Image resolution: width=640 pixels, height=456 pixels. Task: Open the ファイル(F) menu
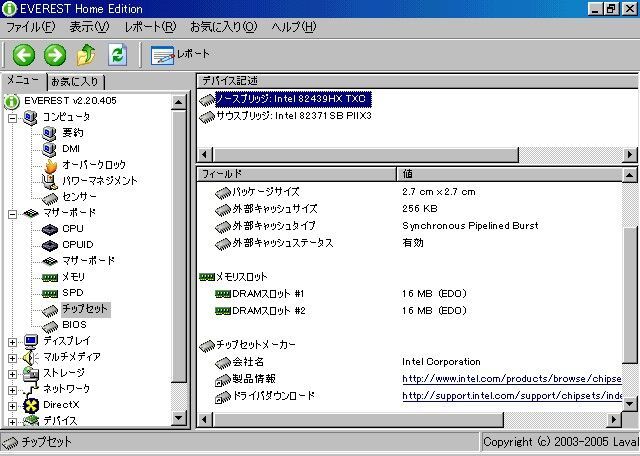coord(31,27)
